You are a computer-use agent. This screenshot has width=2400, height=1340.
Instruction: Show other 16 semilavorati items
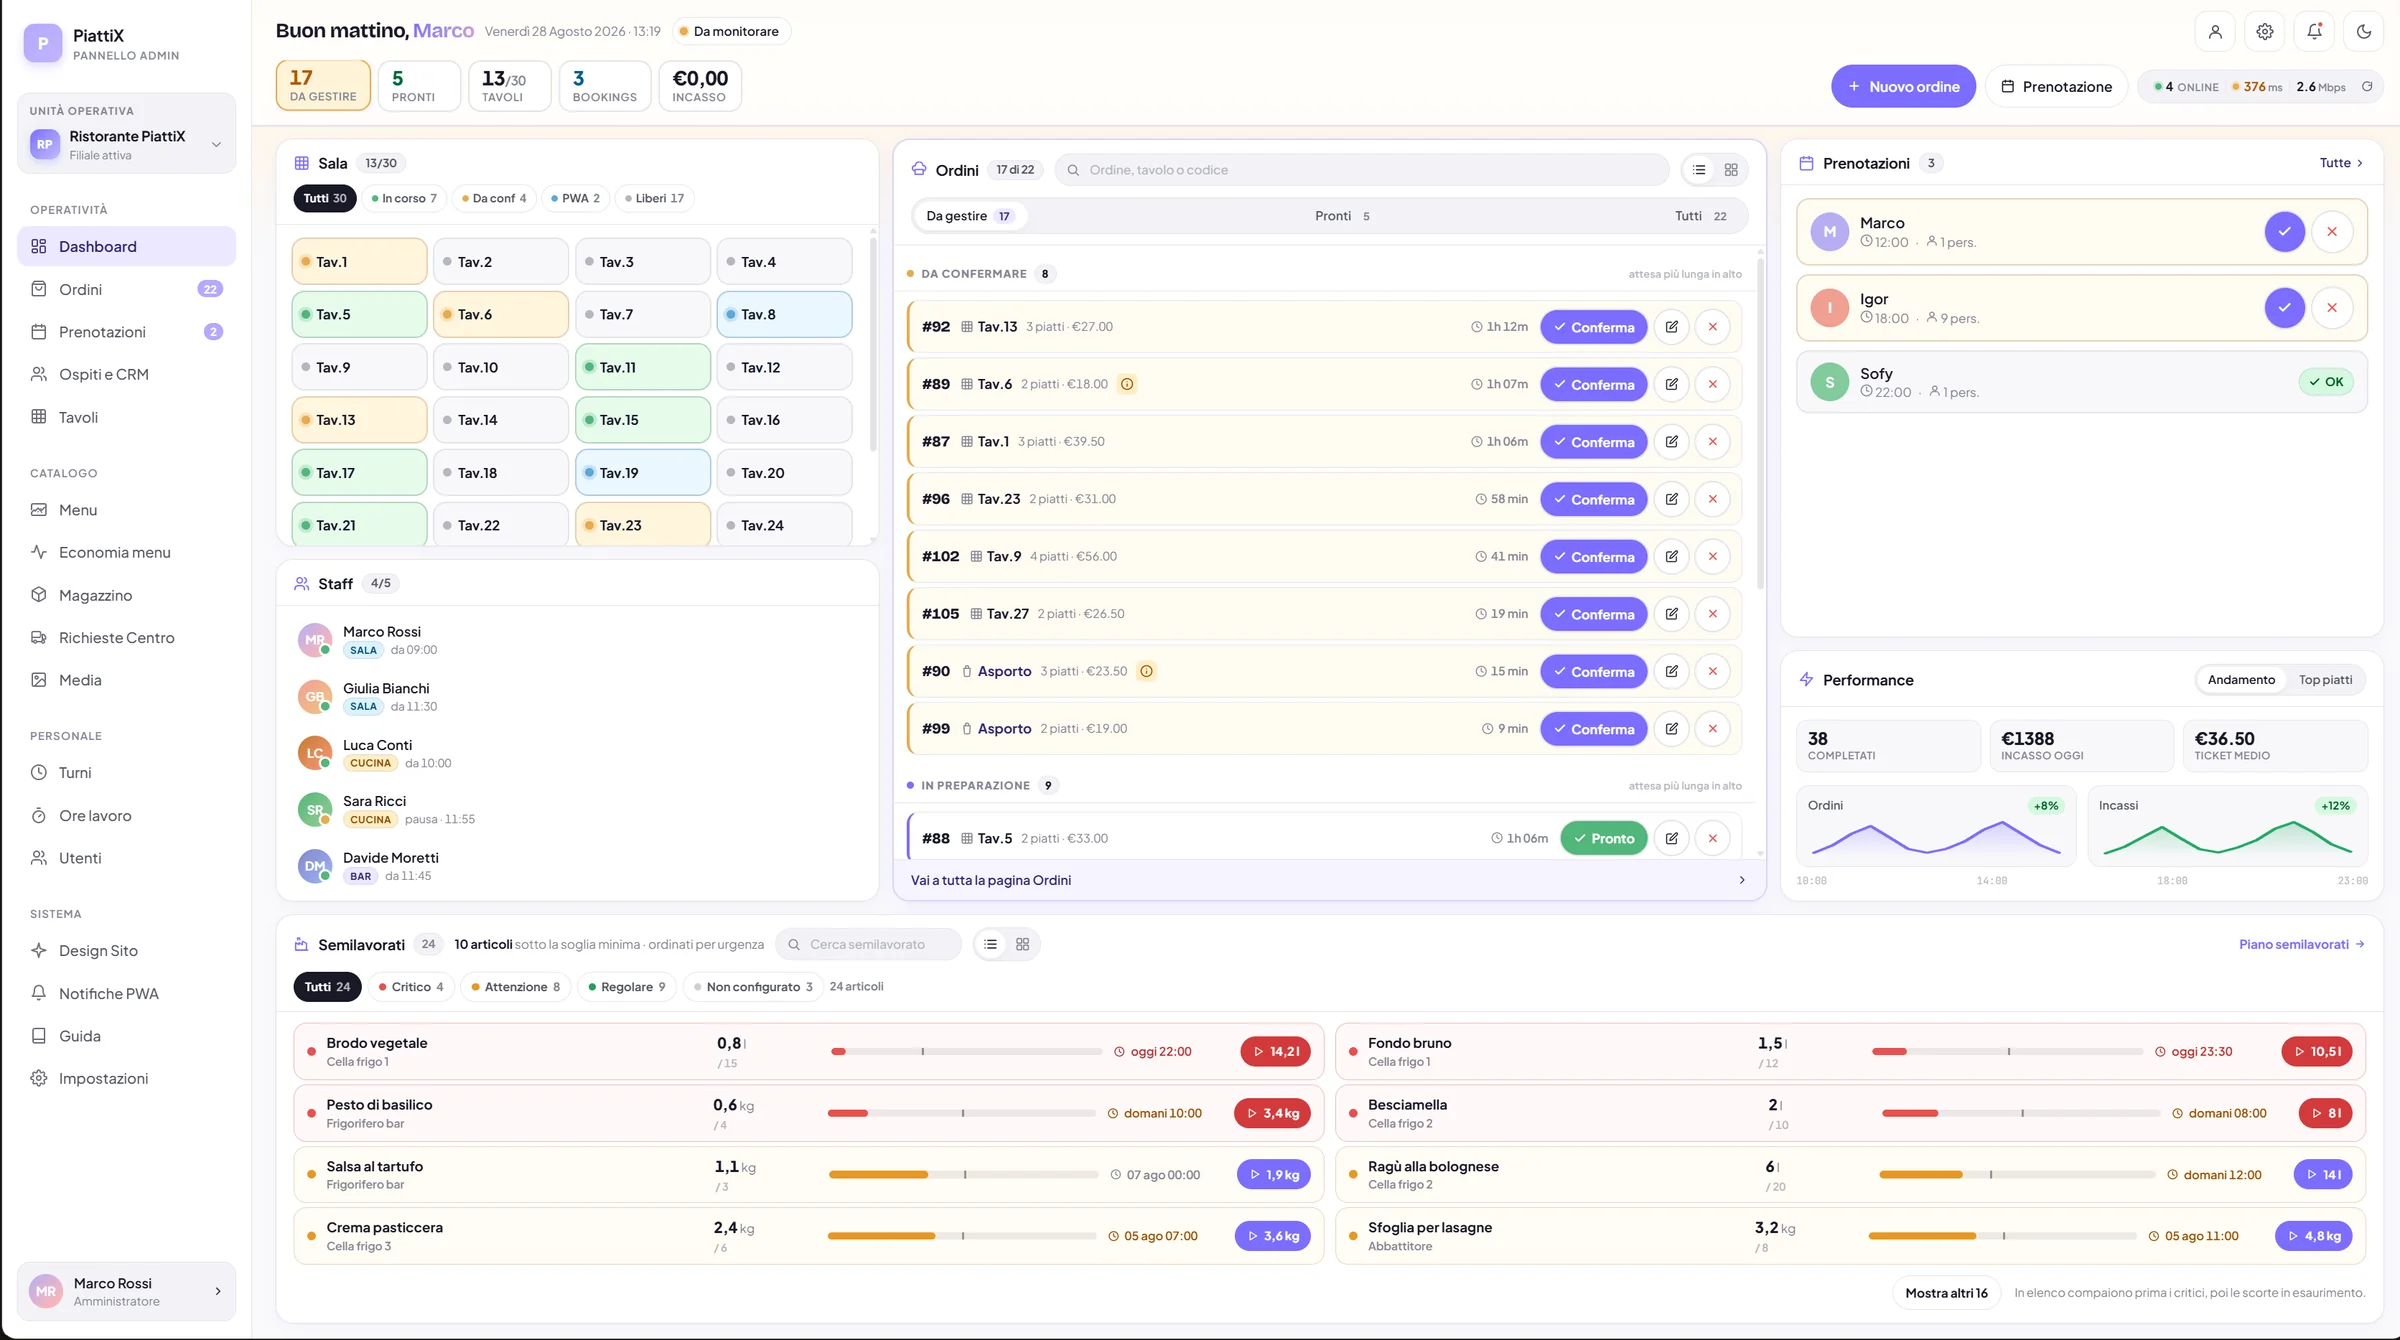pos(1946,1293)
